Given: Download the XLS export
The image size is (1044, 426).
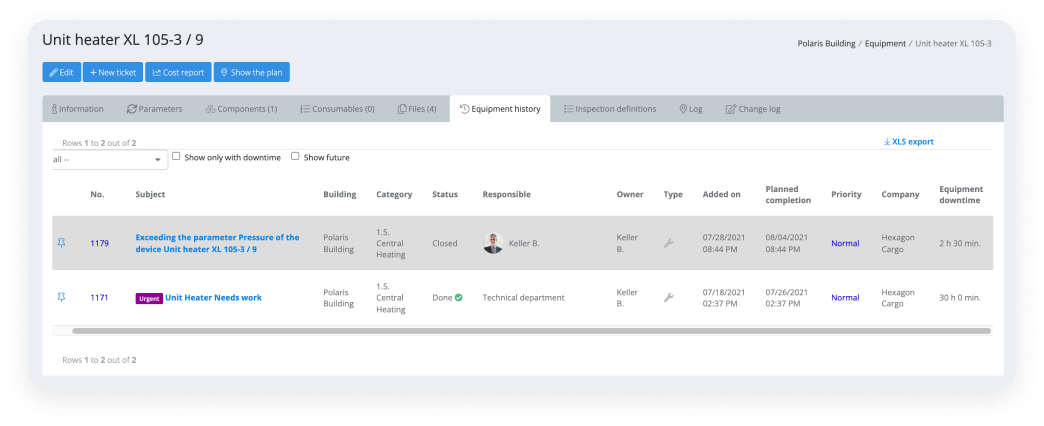Looking at the screenshot, I should coord(908,142).
